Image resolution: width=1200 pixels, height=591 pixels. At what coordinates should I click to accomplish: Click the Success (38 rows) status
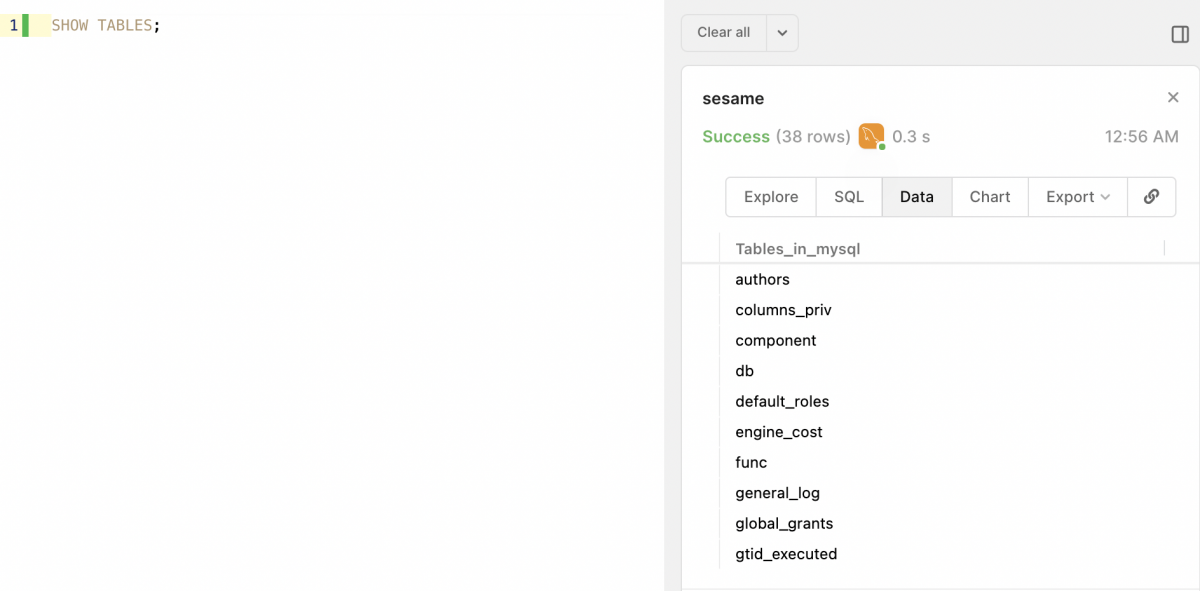point(775,136)
